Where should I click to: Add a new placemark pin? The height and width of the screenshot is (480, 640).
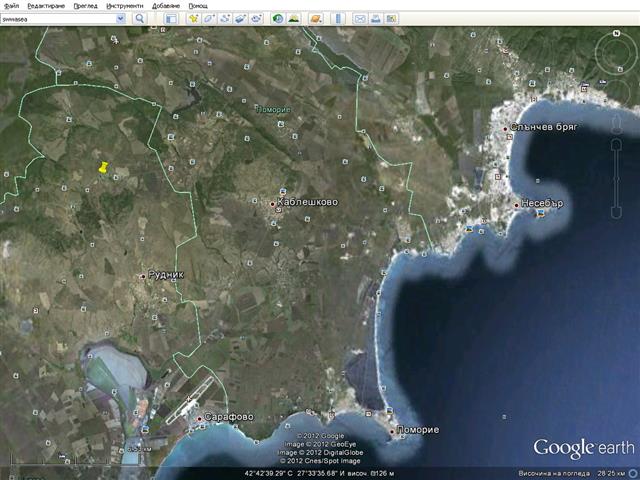tap(193, 18)
